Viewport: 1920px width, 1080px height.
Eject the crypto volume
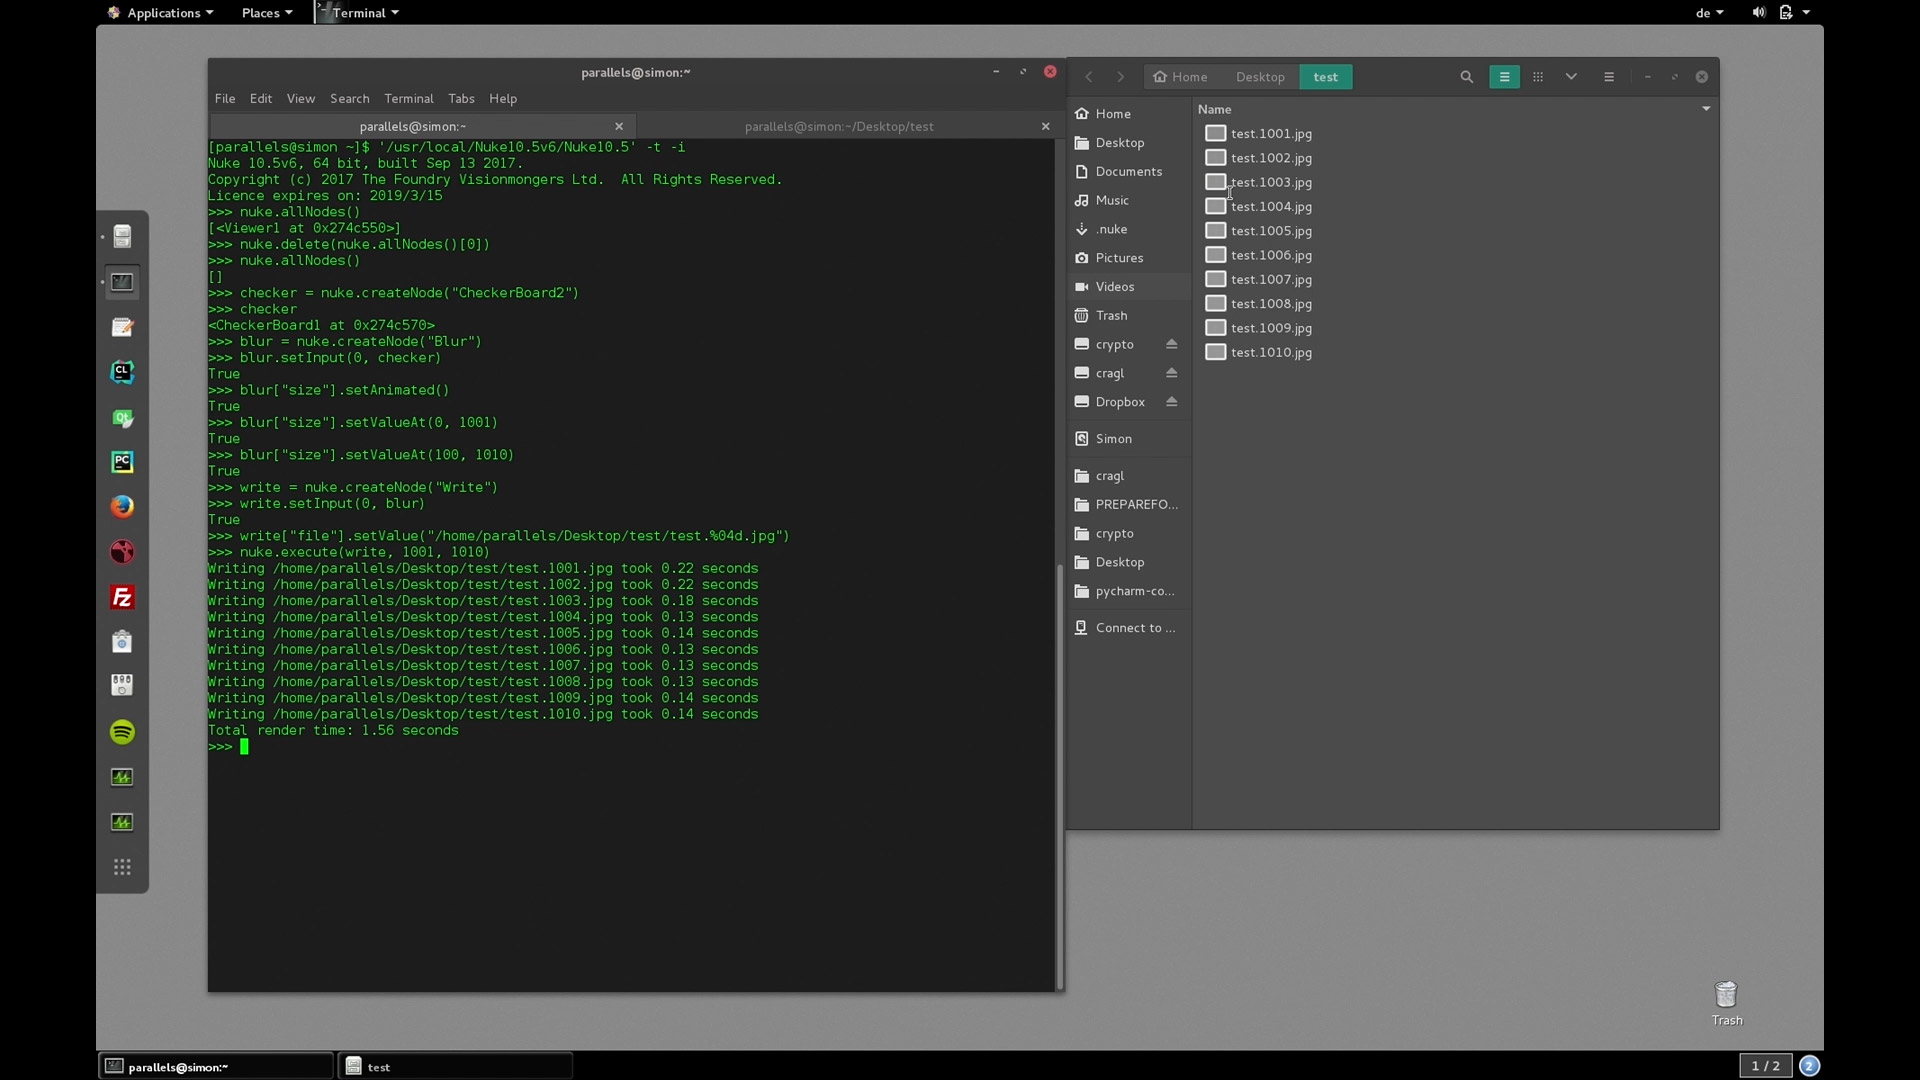1171,344
